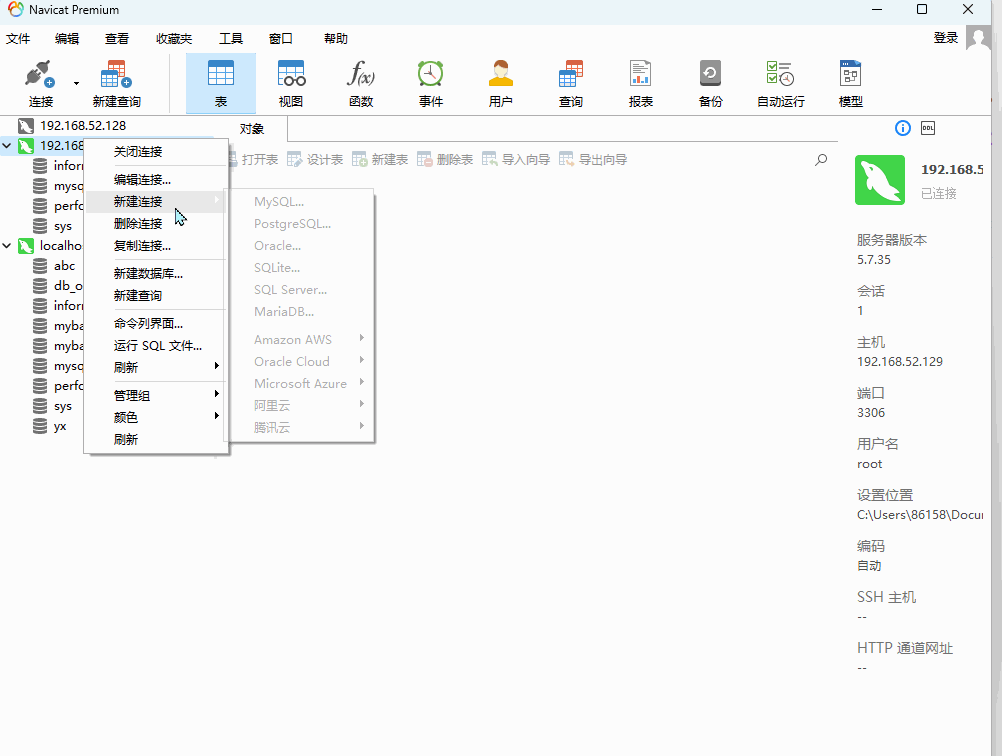Expand the Microsoft Azure submenu
This screenshot has width=1002, height=756.
[x=302, y=384]
